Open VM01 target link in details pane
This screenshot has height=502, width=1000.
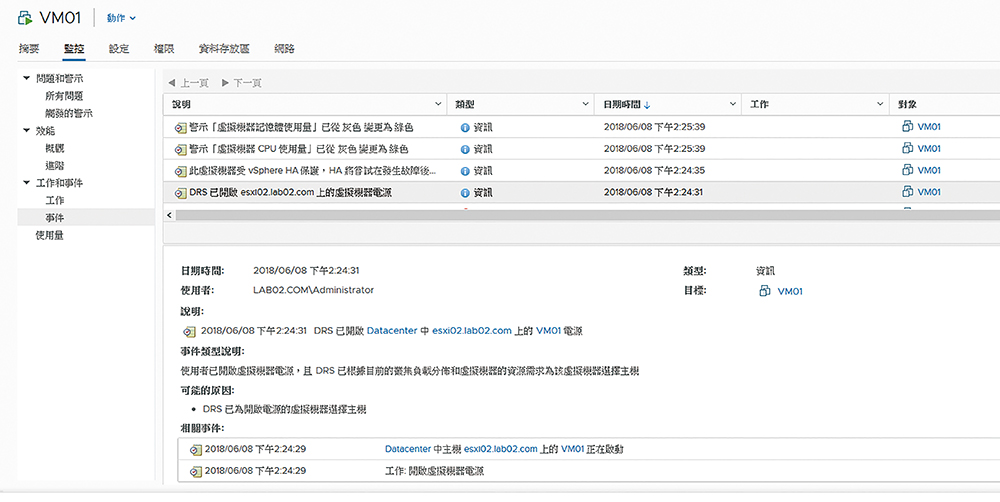click(790, 292)
